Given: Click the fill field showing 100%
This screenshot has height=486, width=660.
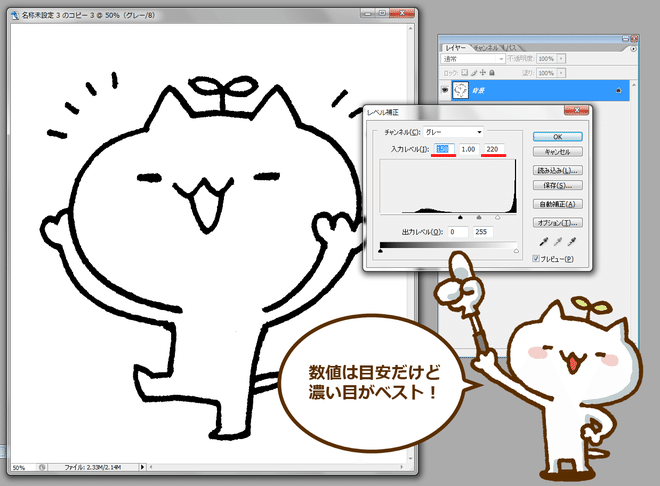Looking at the screenshot, I should tap(546, 73).
